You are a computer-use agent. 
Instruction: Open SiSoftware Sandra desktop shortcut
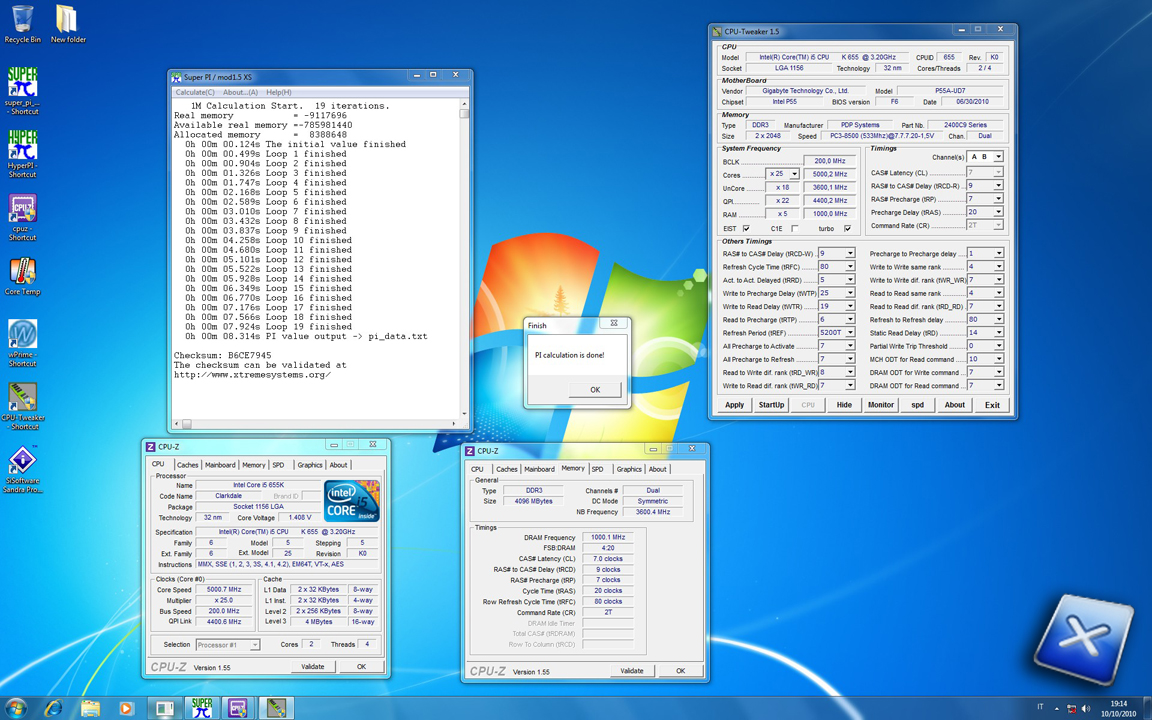[22, 462]
